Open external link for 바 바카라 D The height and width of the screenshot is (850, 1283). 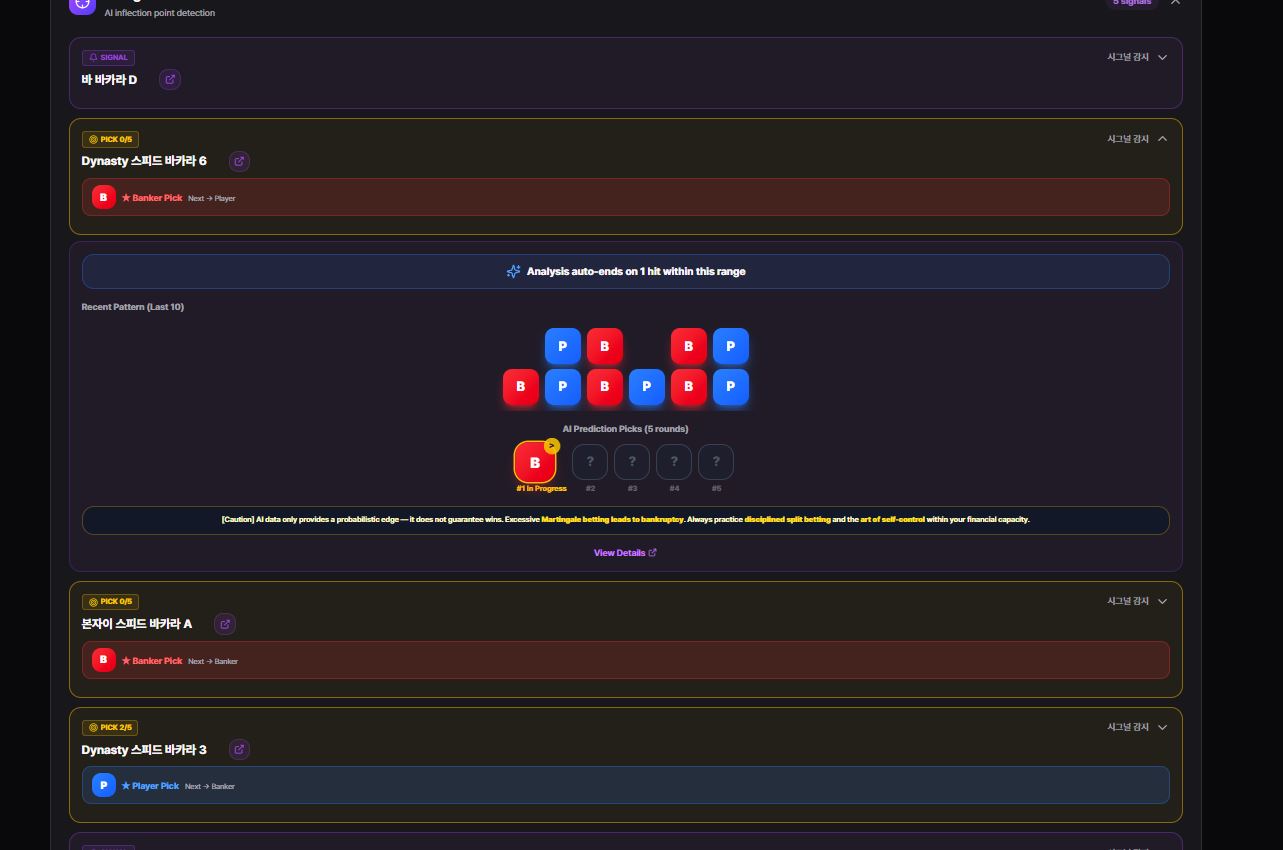pos(170,79)
